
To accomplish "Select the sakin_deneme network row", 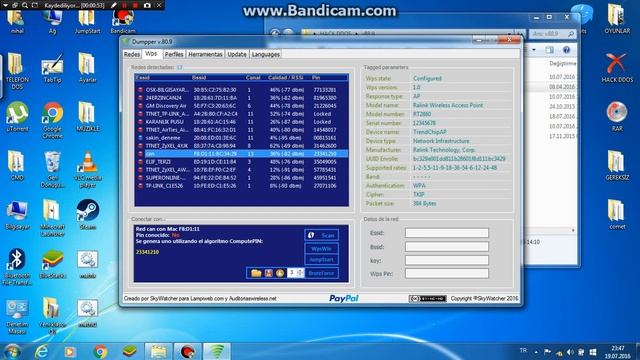I will pyautogui.click(x=242, y=138).
